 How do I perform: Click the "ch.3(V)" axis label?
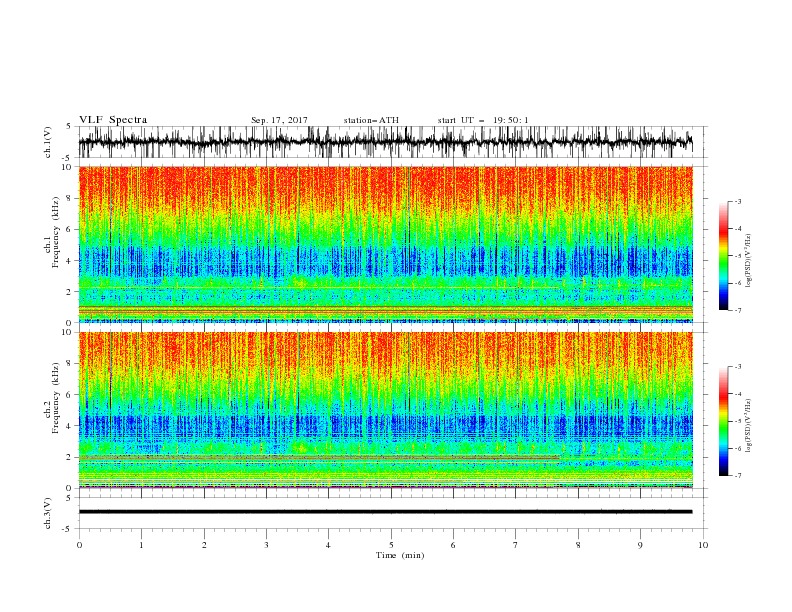point(48,513)
